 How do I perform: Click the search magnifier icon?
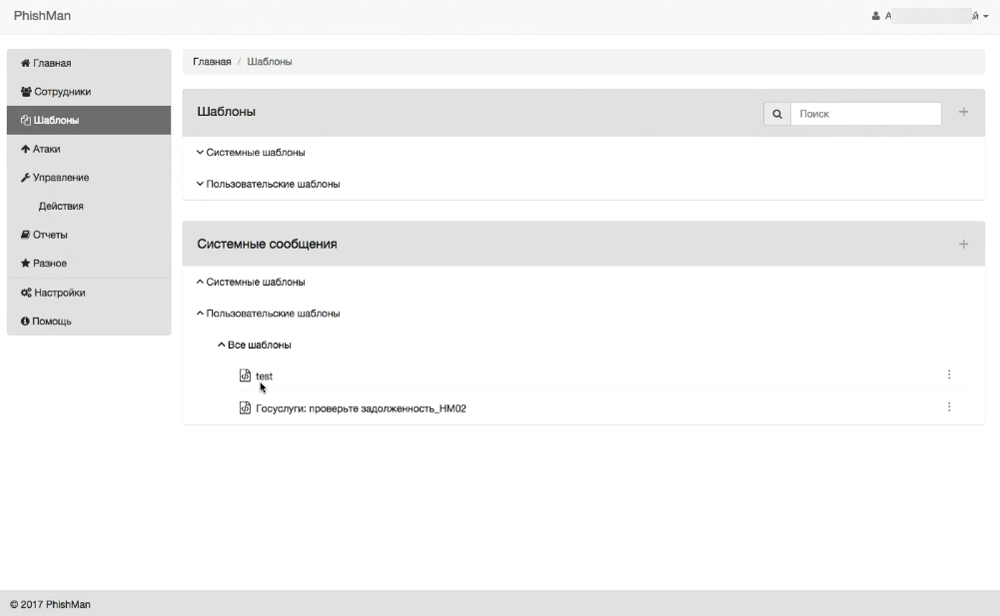click(x=777, y=114)
